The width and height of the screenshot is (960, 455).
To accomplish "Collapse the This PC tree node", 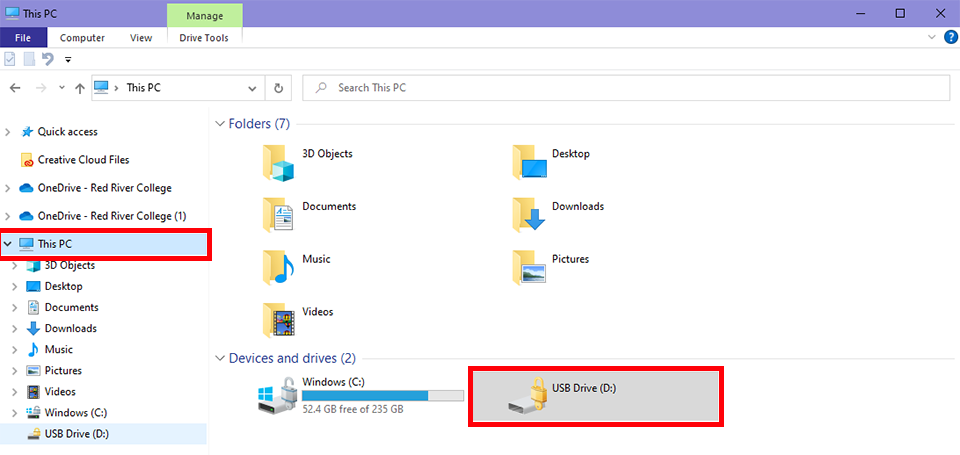I will [x=9, y=244].
